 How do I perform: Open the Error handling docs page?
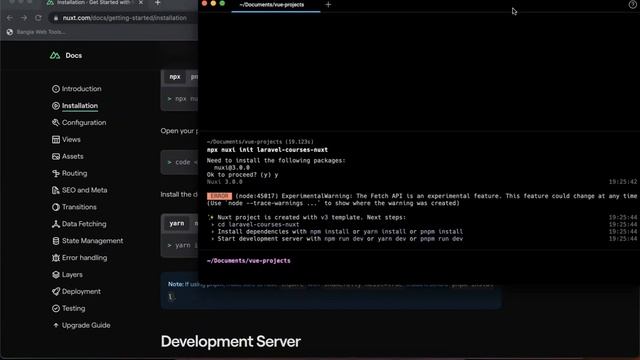click(84, 258)
